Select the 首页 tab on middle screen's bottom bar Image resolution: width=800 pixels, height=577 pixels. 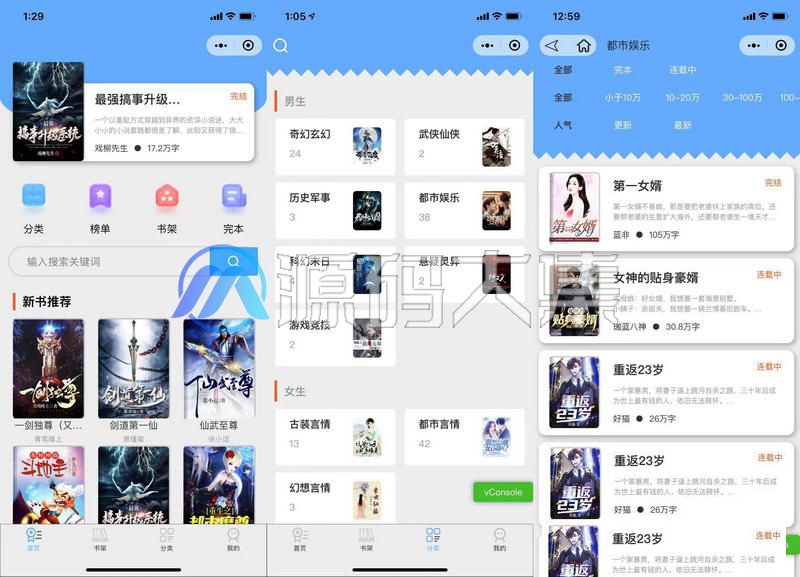click(x=300, y=539)
